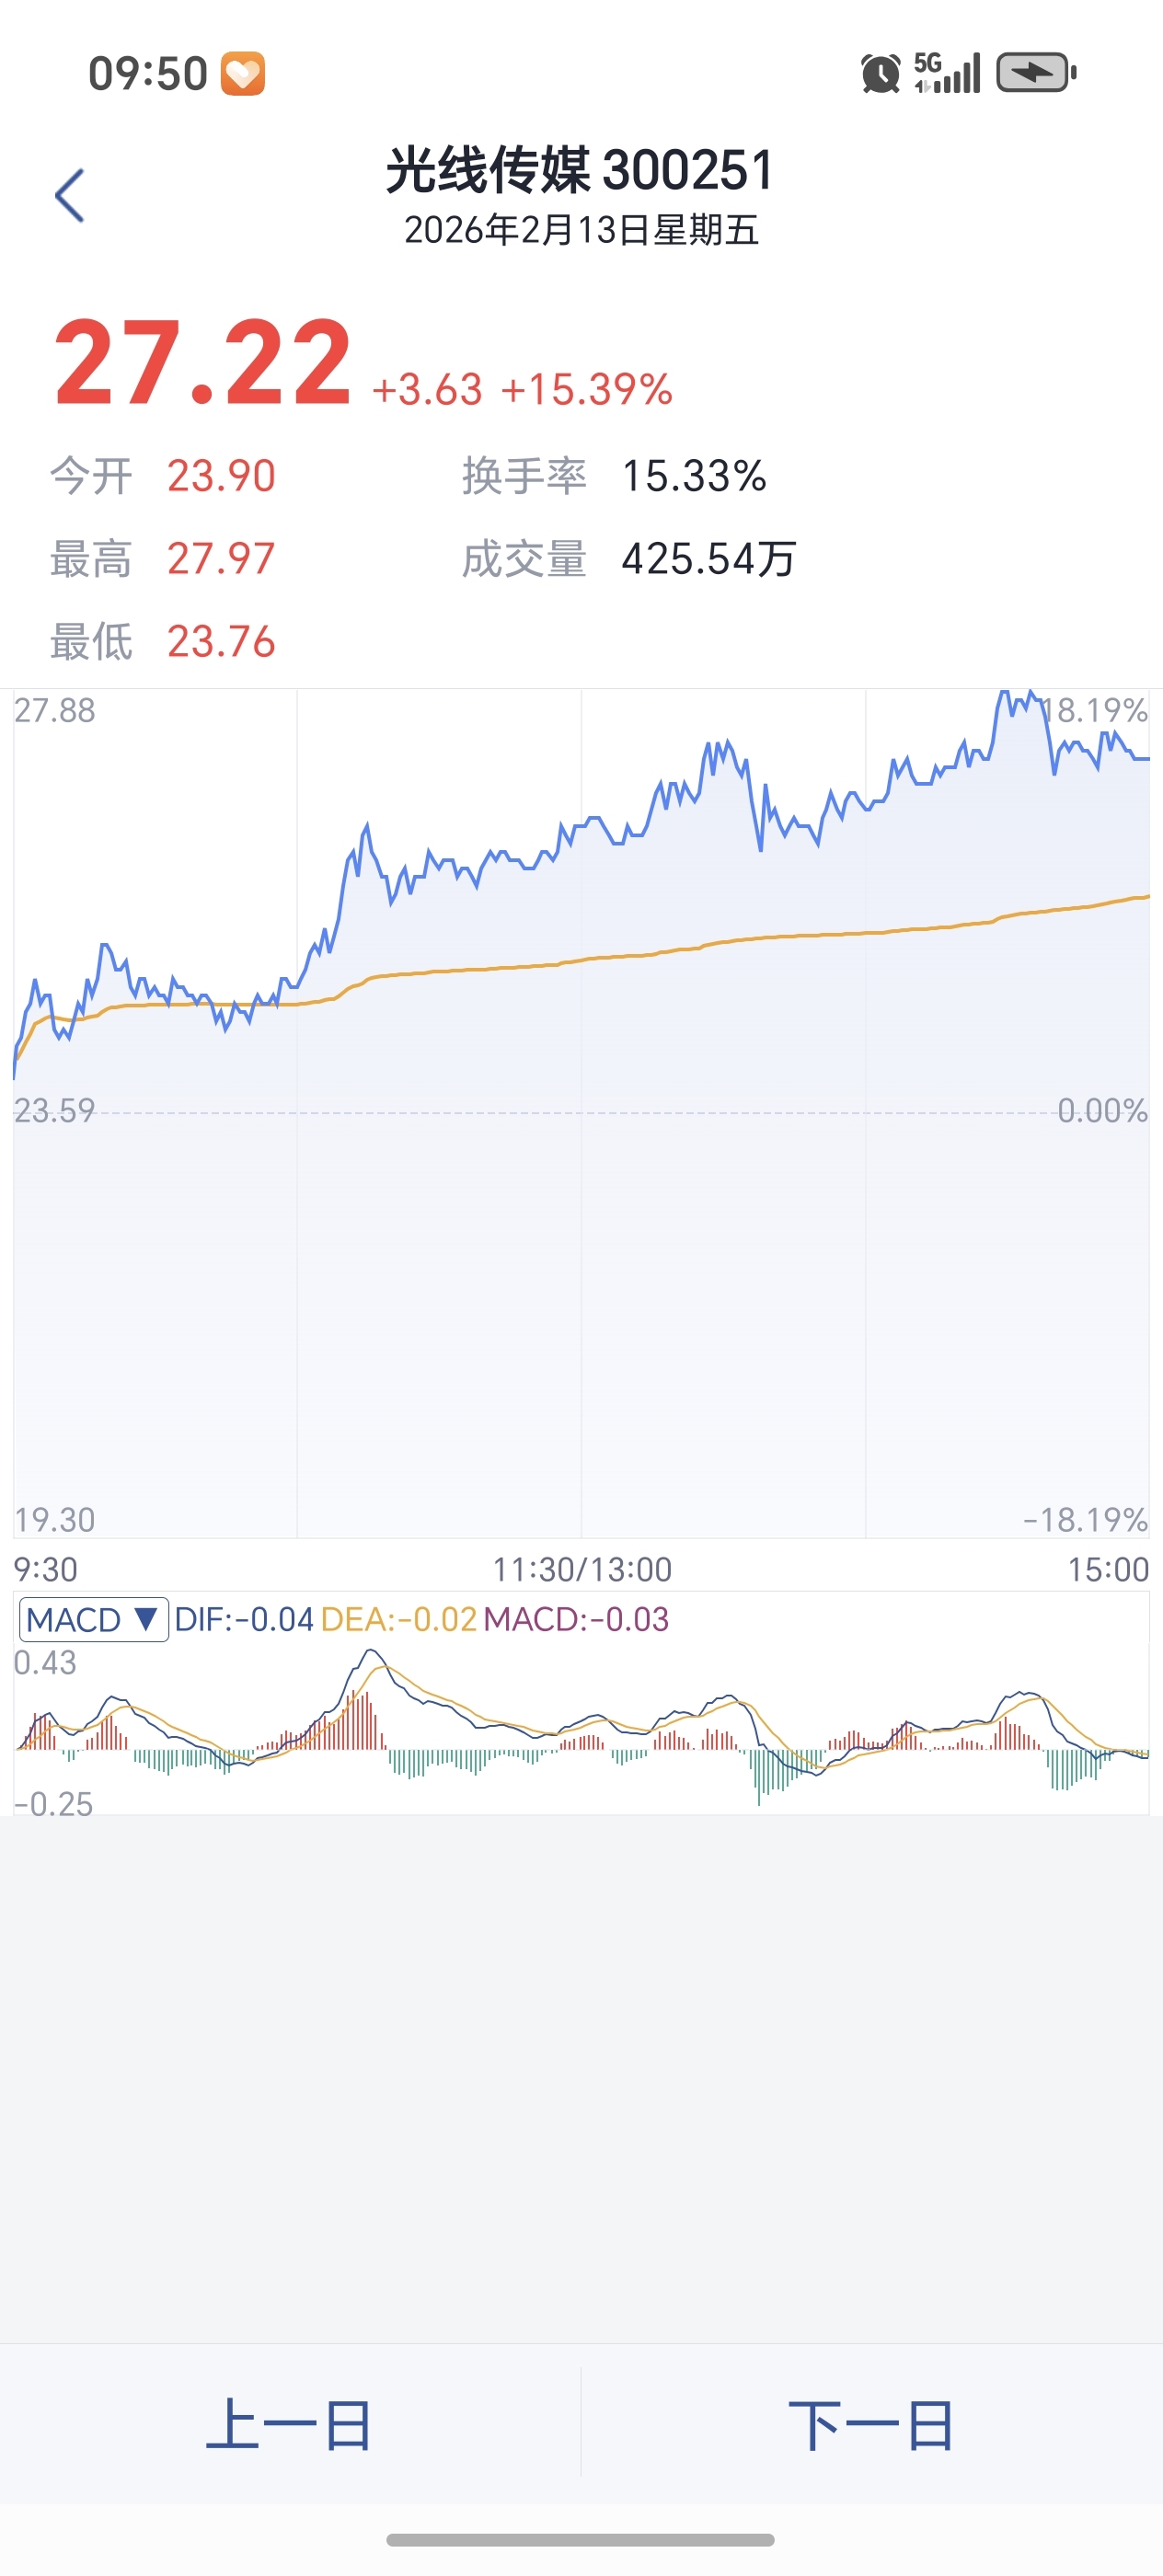Tap the current price 27.22
The height and width of the screenshot is (2576, 1163).
coord(203,362)
